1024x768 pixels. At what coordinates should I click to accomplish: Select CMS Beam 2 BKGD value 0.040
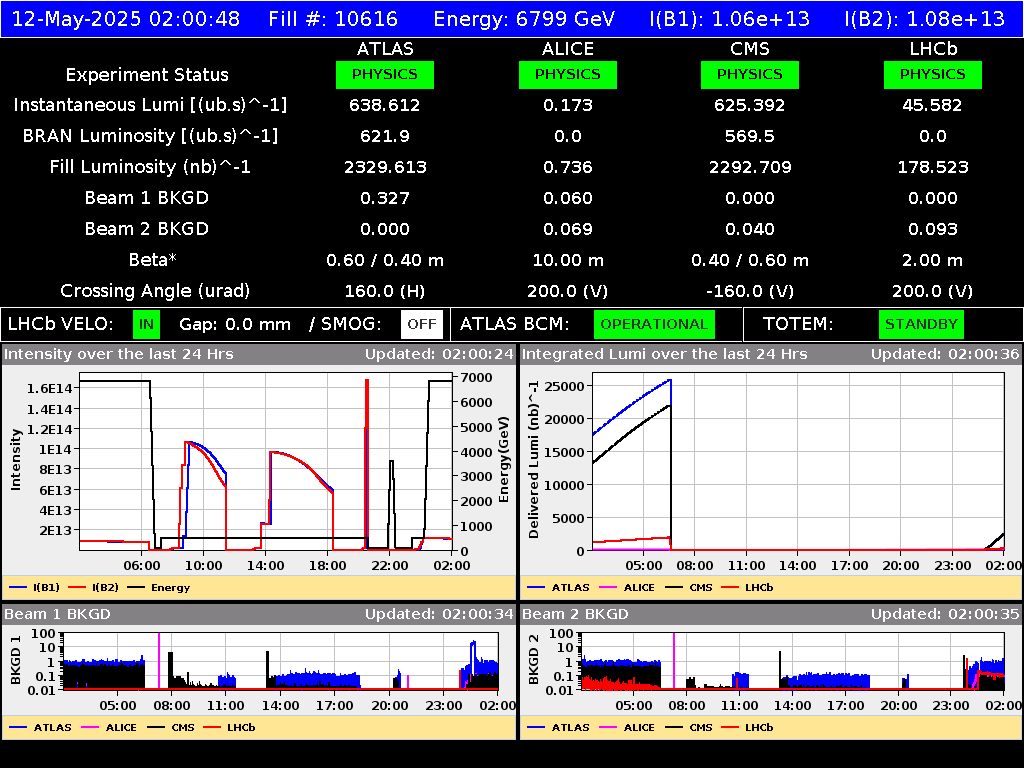coord(750,229)
